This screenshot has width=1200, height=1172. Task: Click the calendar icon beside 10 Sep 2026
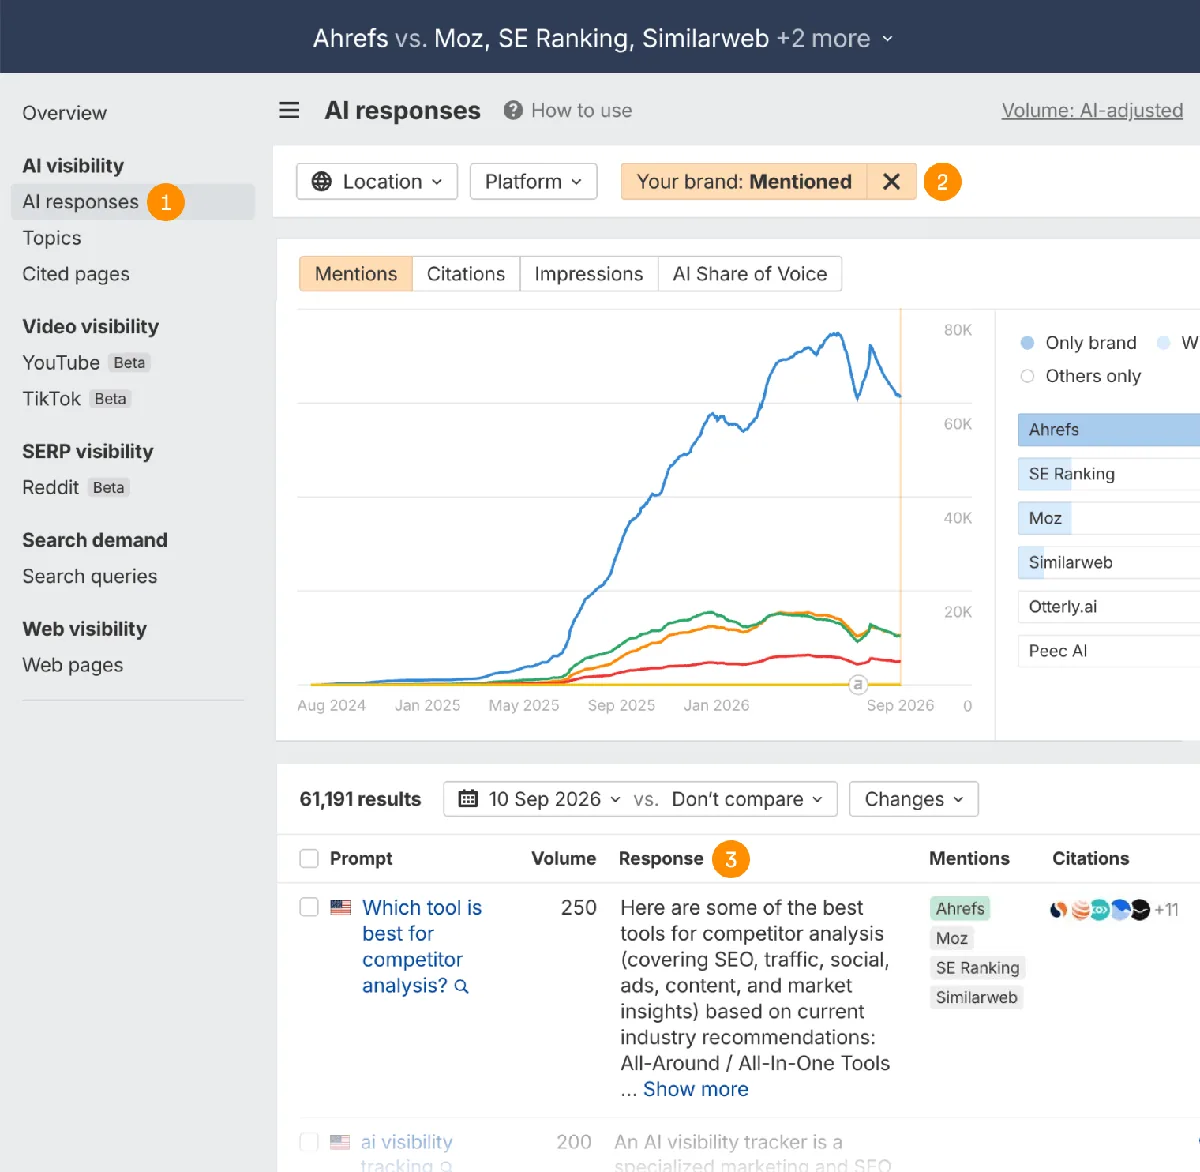coord(468,799)
